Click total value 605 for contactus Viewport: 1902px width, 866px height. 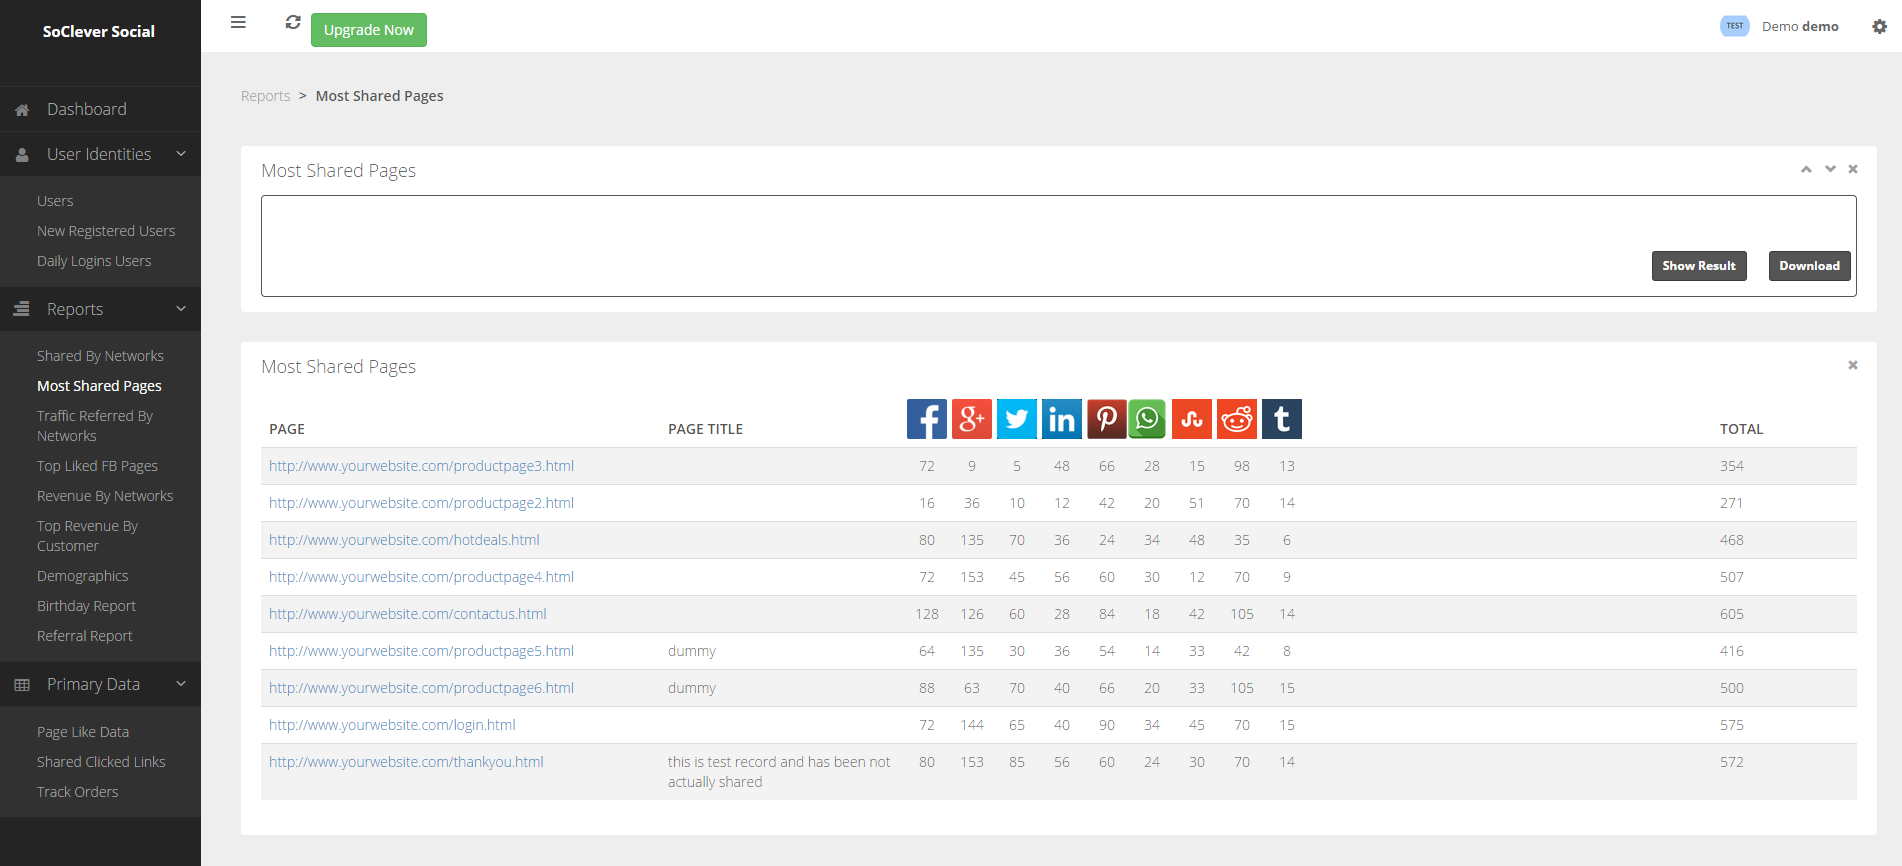pos(1732,614)
